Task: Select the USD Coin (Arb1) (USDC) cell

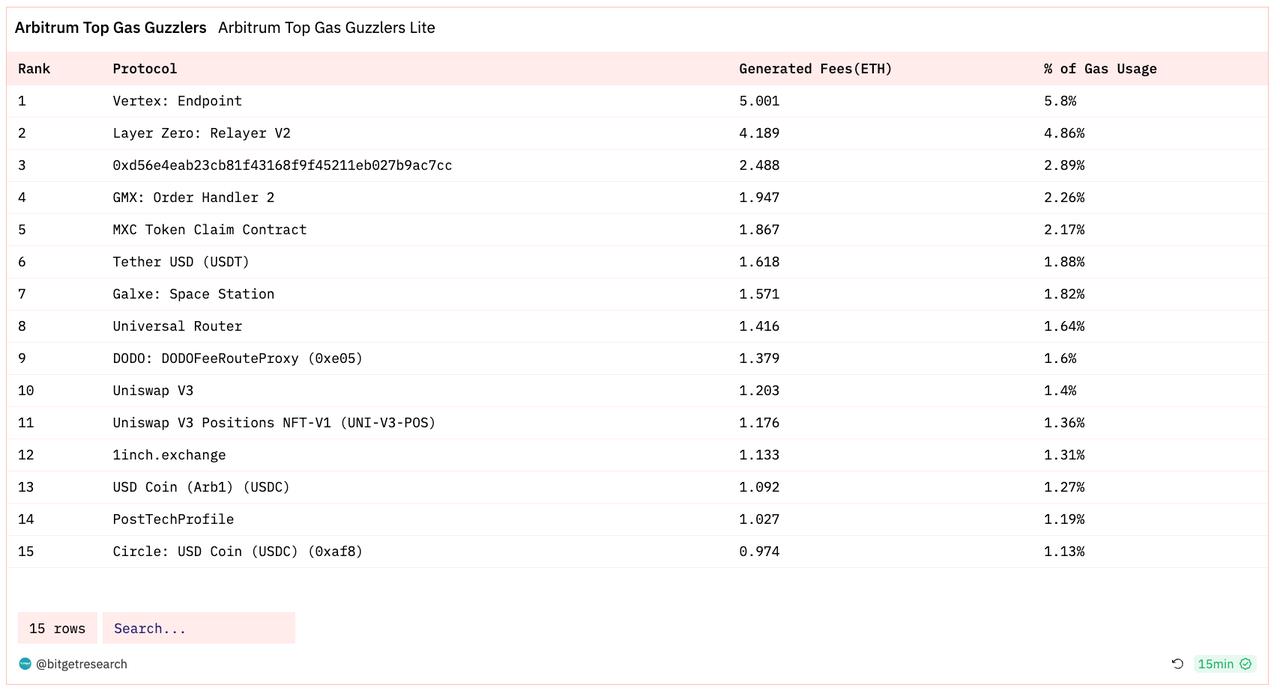Action: click(202, 487)
